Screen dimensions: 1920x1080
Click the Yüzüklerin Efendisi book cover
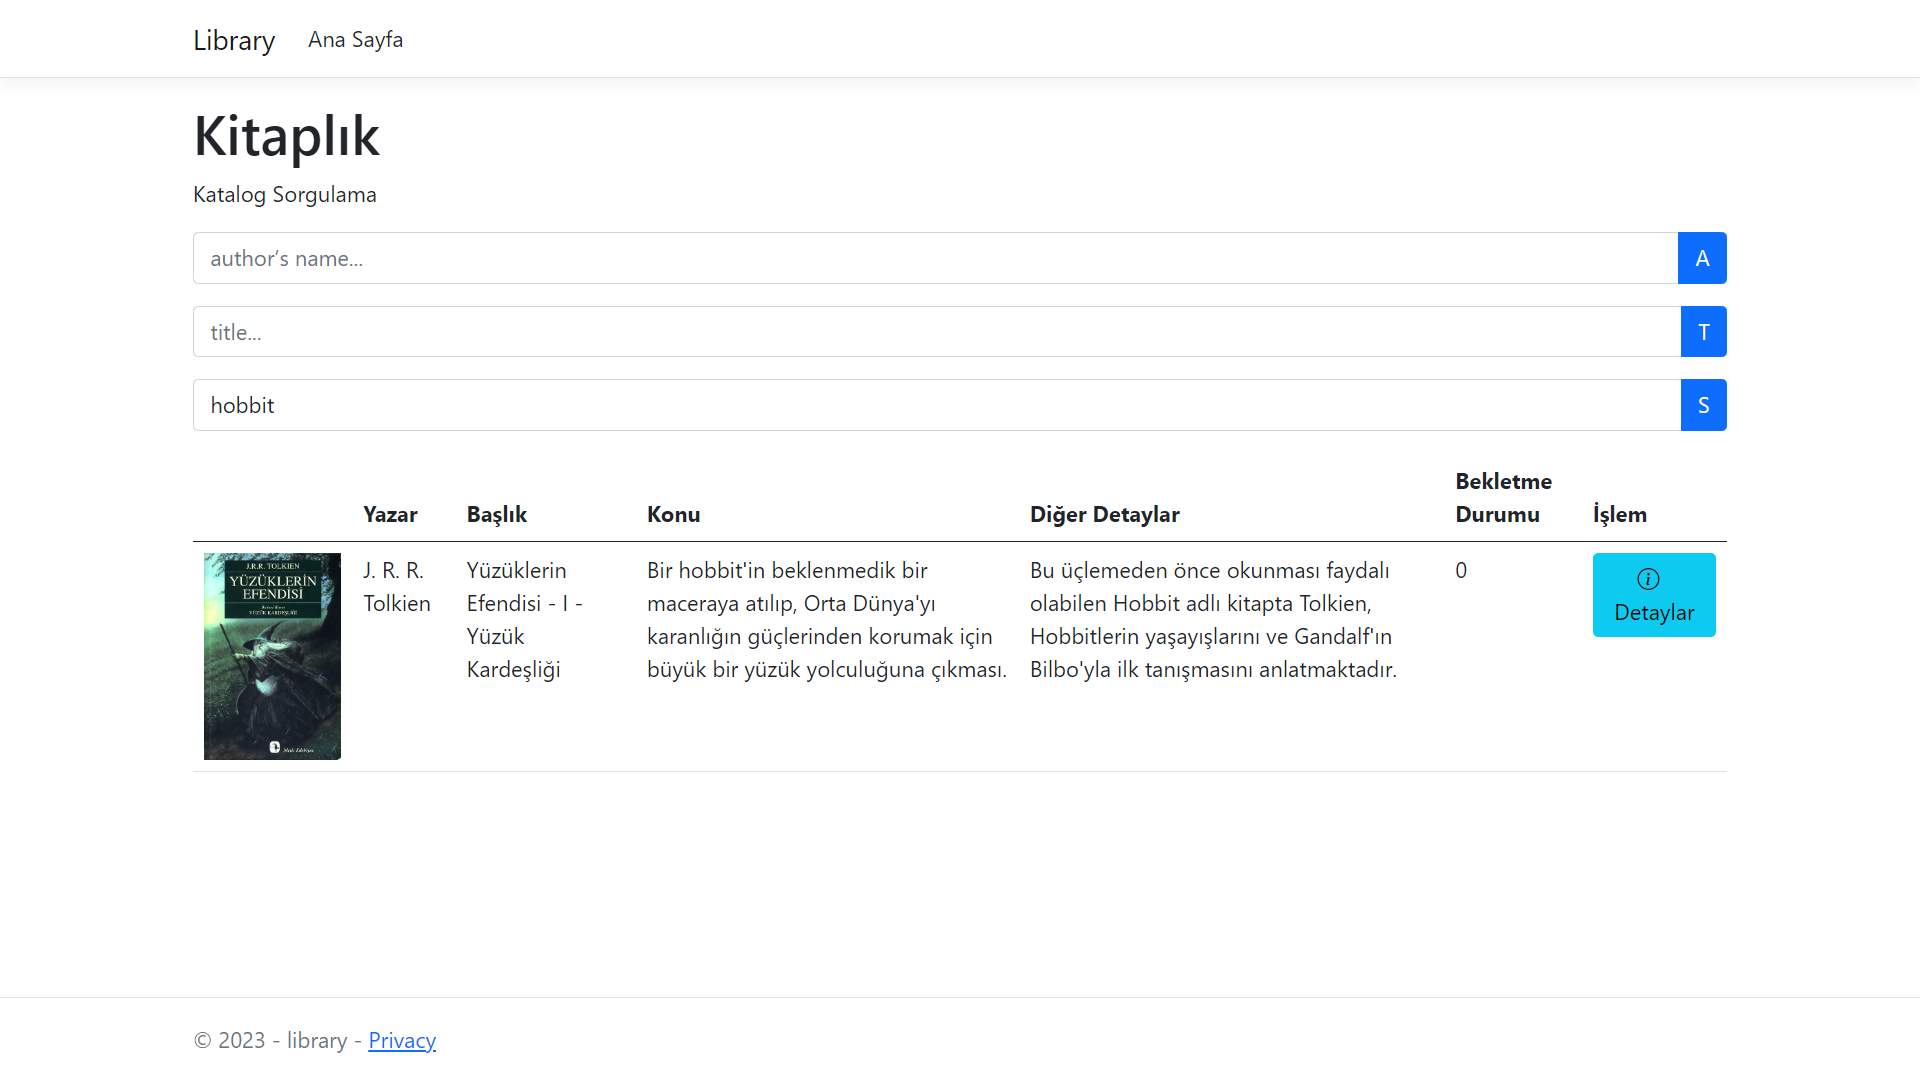coord(272,656)
